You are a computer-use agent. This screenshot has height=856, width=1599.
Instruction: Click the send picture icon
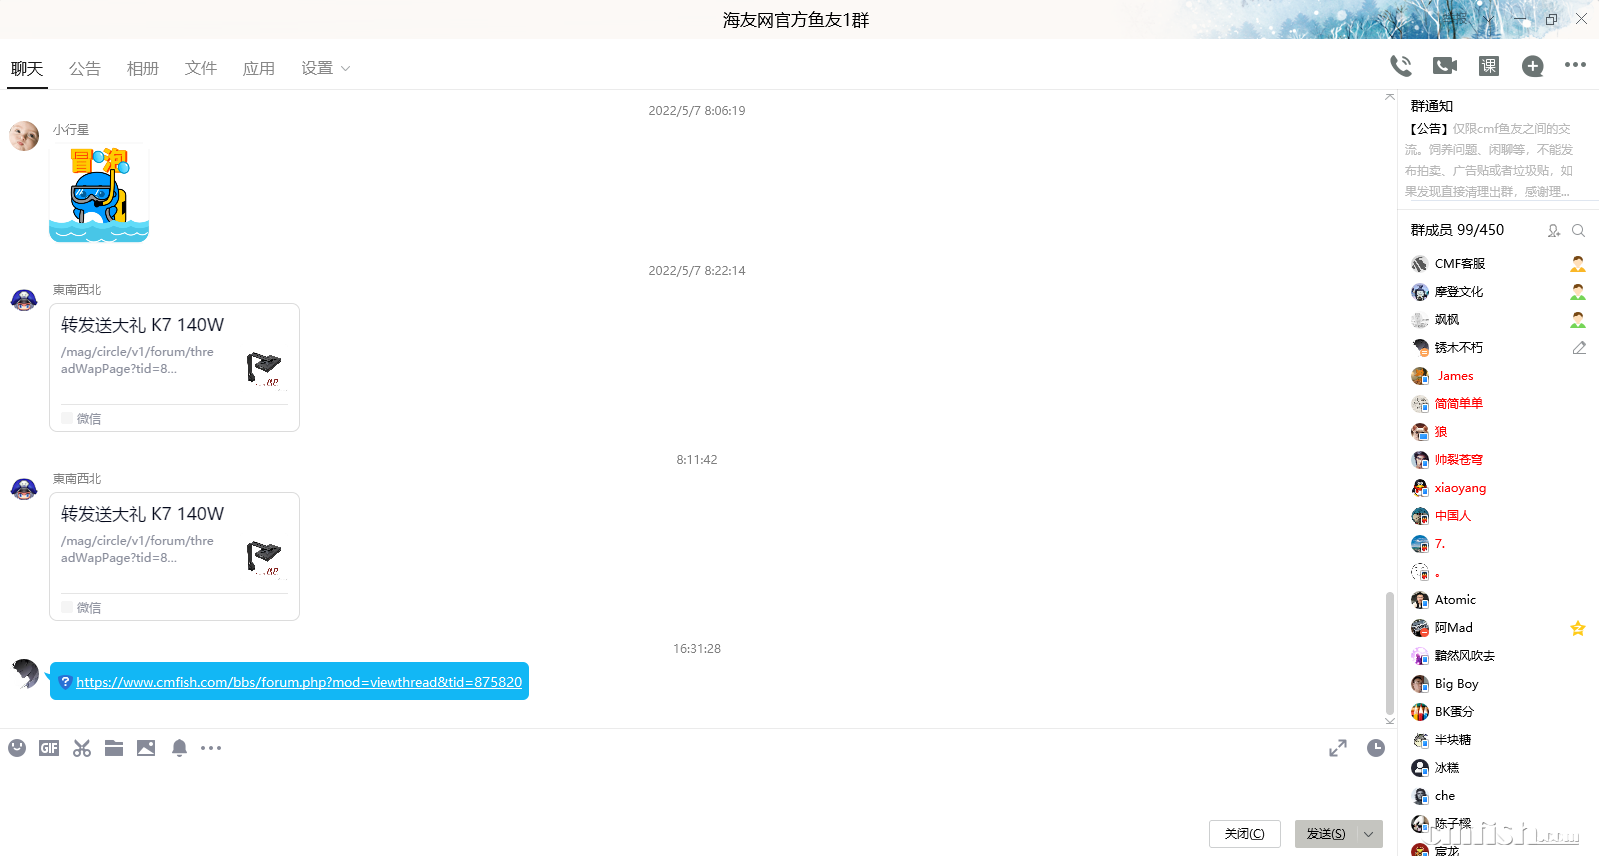[x=146, y=748]
